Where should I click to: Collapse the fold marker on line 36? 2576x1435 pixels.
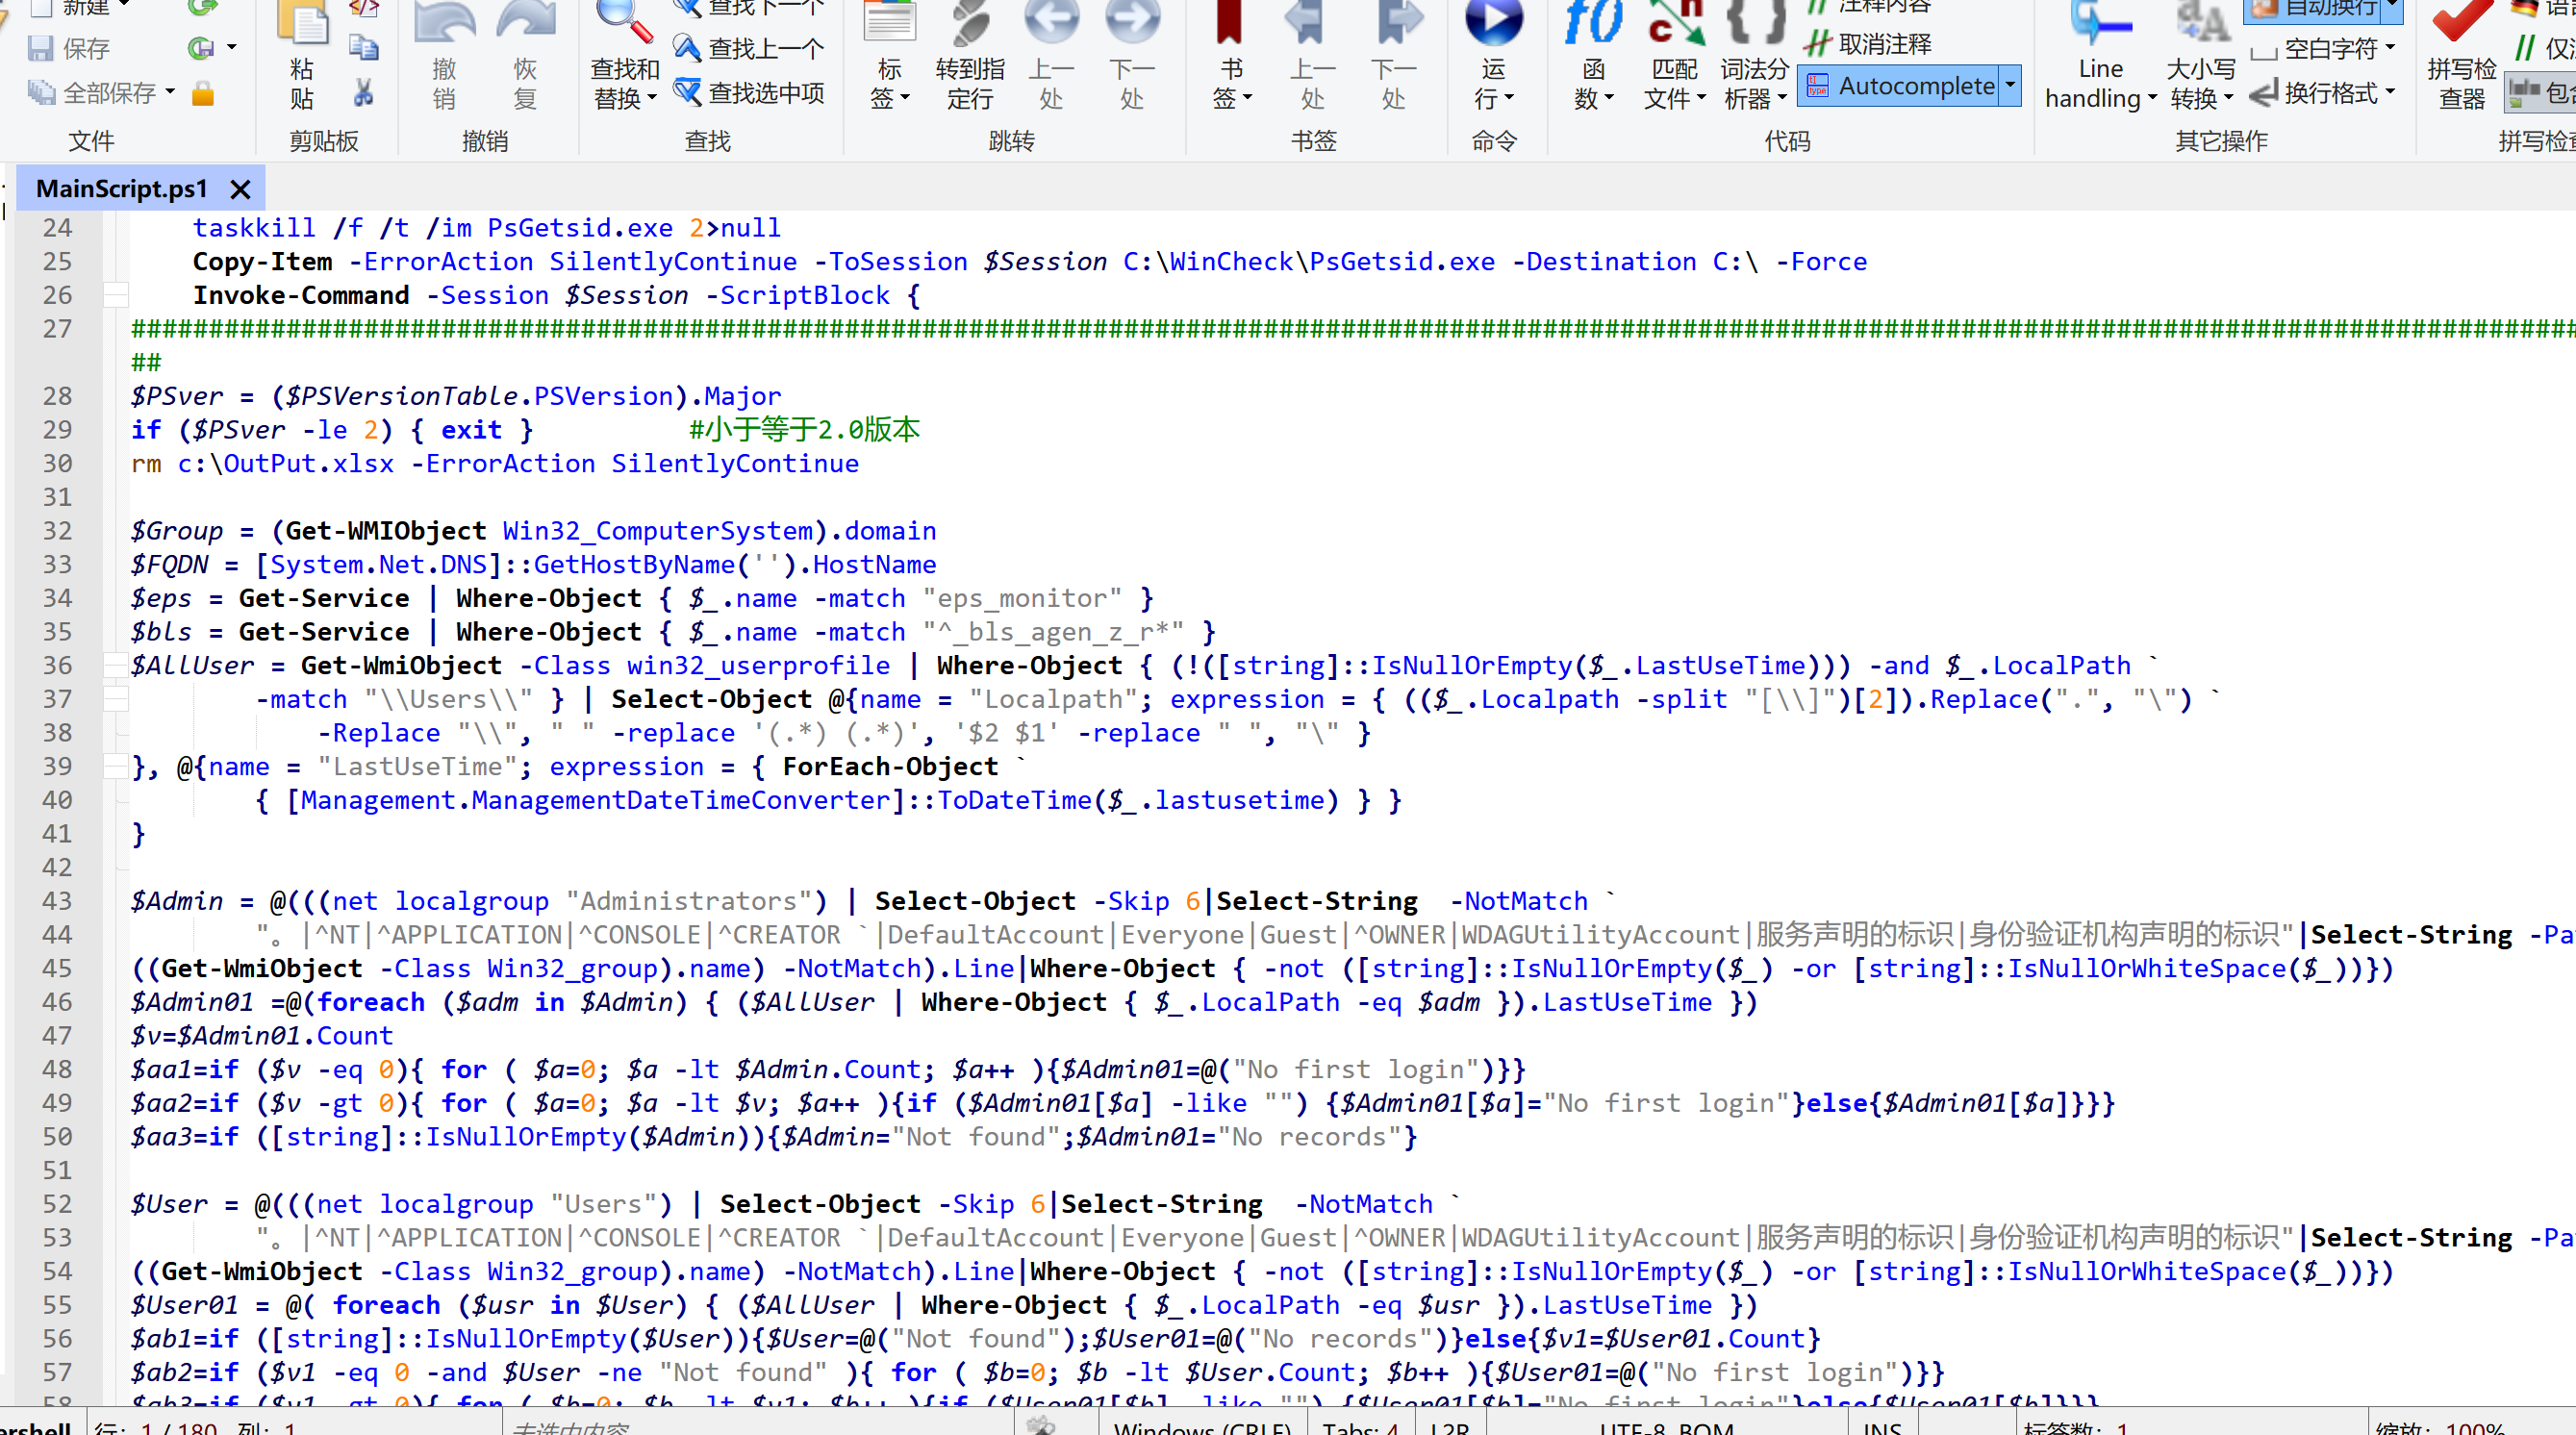pos(116,665)
